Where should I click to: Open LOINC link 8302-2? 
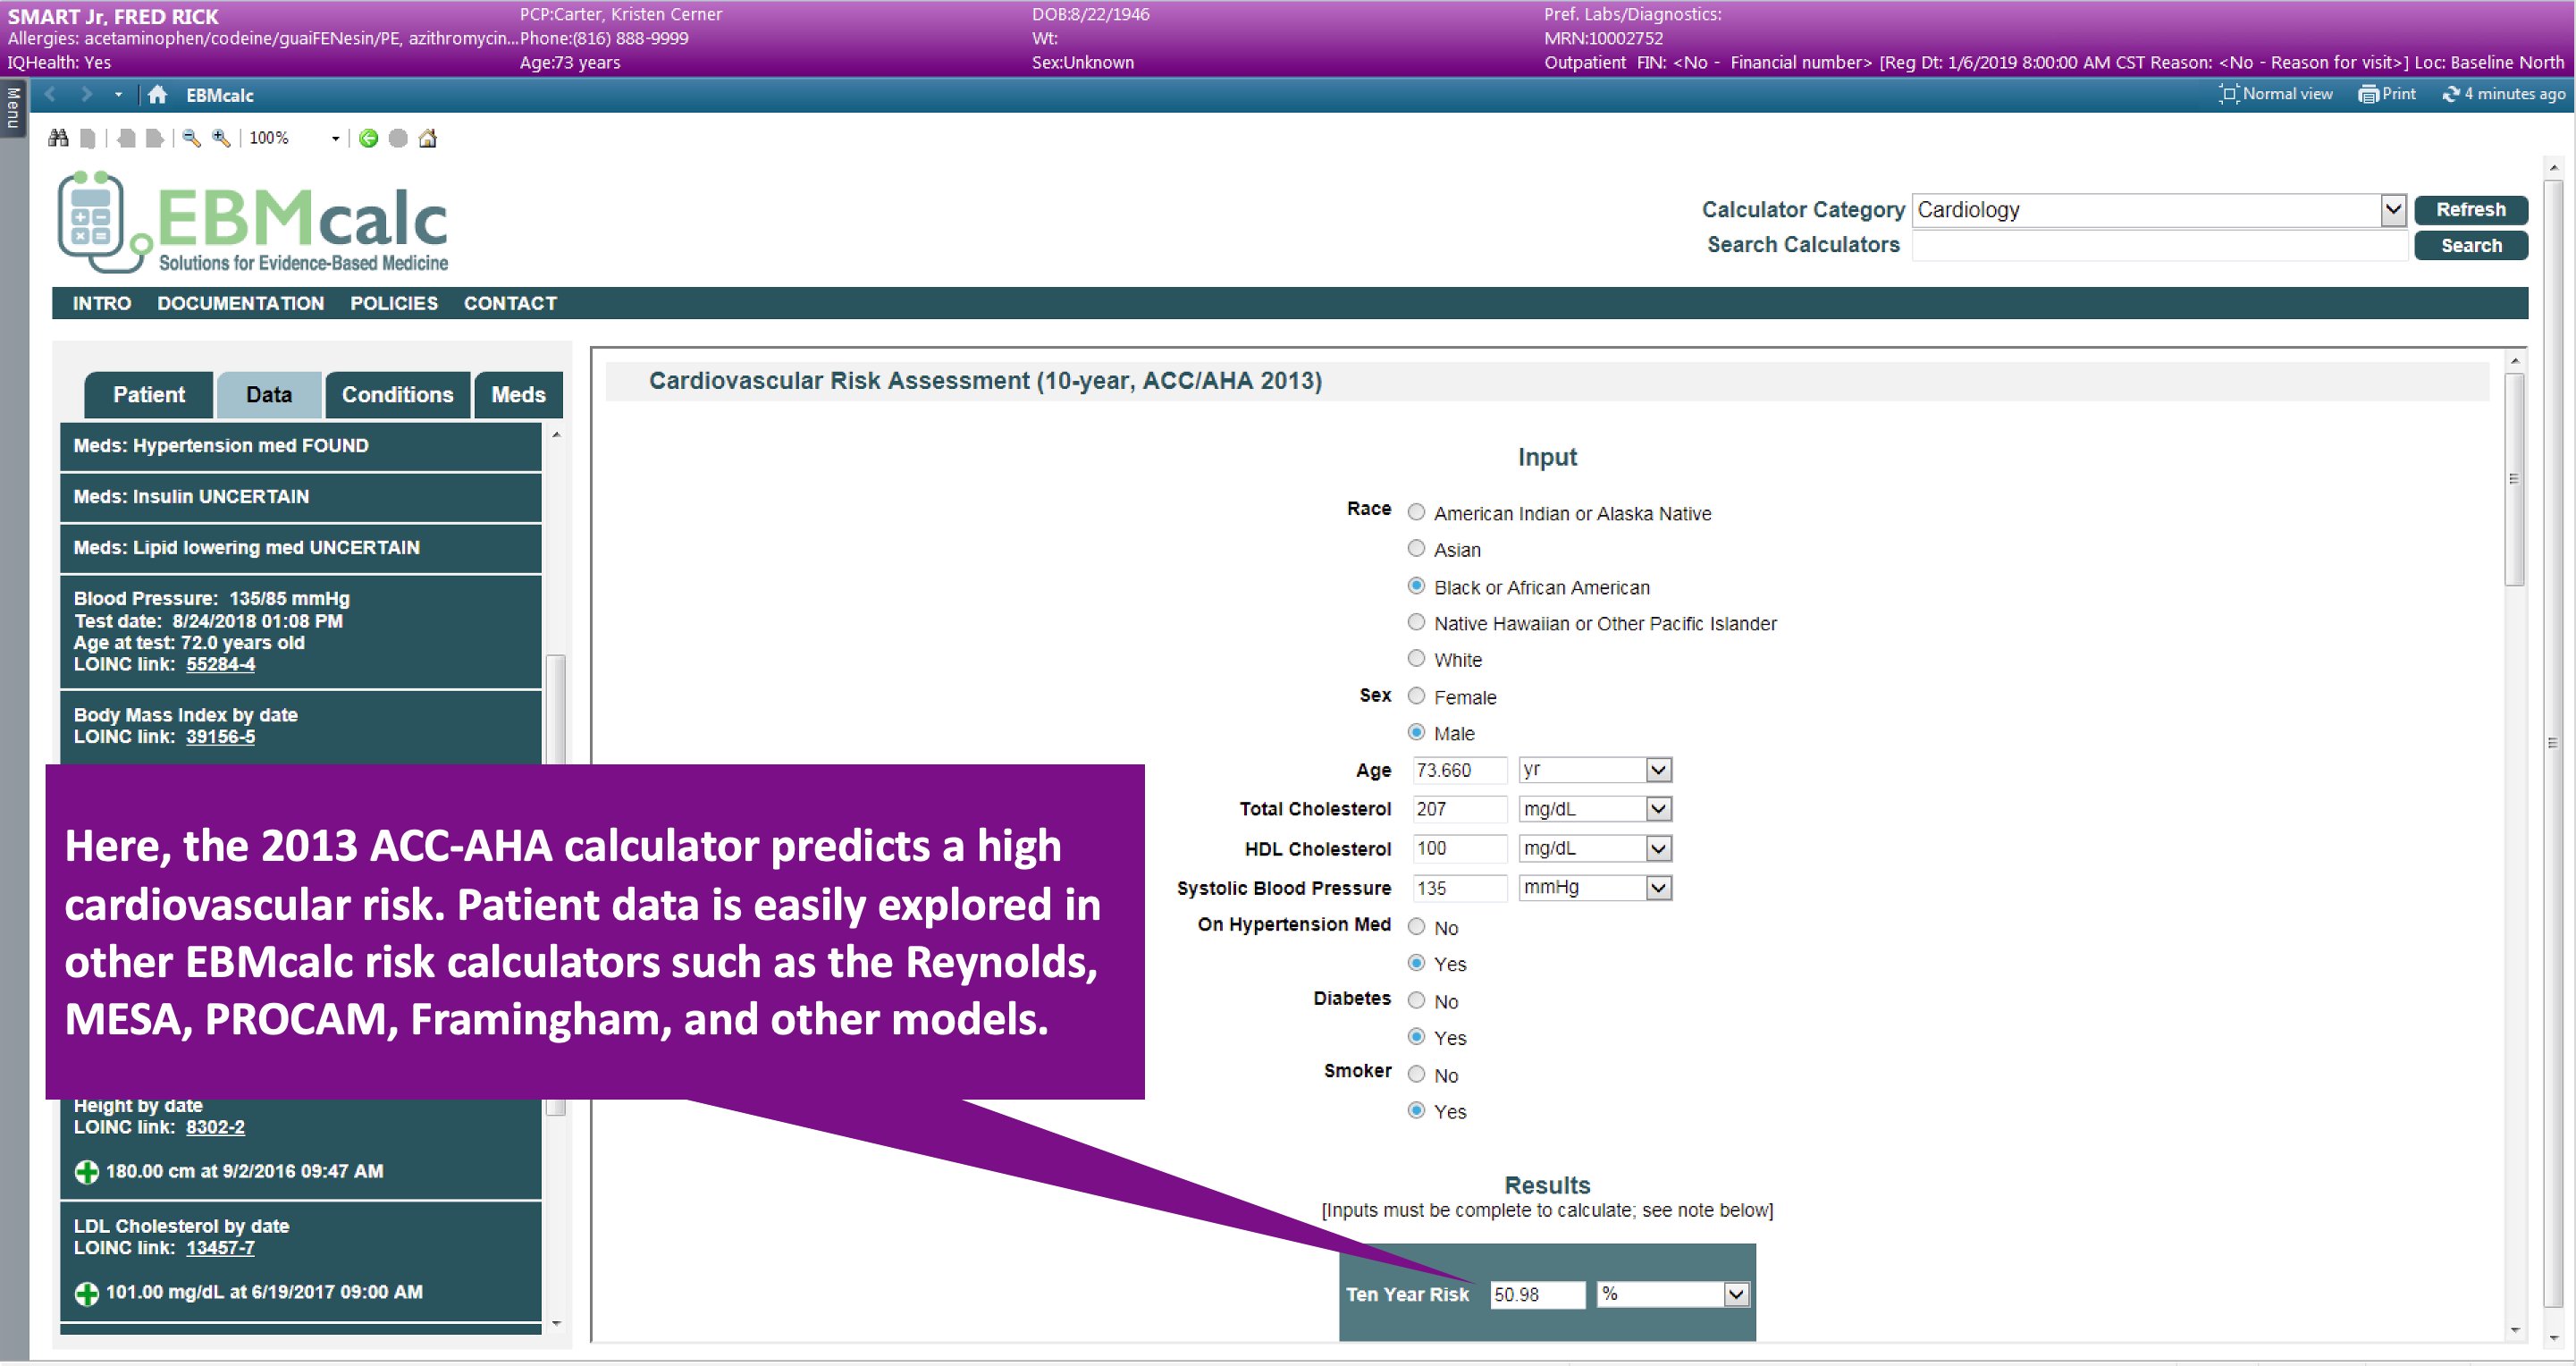(x=215, y=1127)
